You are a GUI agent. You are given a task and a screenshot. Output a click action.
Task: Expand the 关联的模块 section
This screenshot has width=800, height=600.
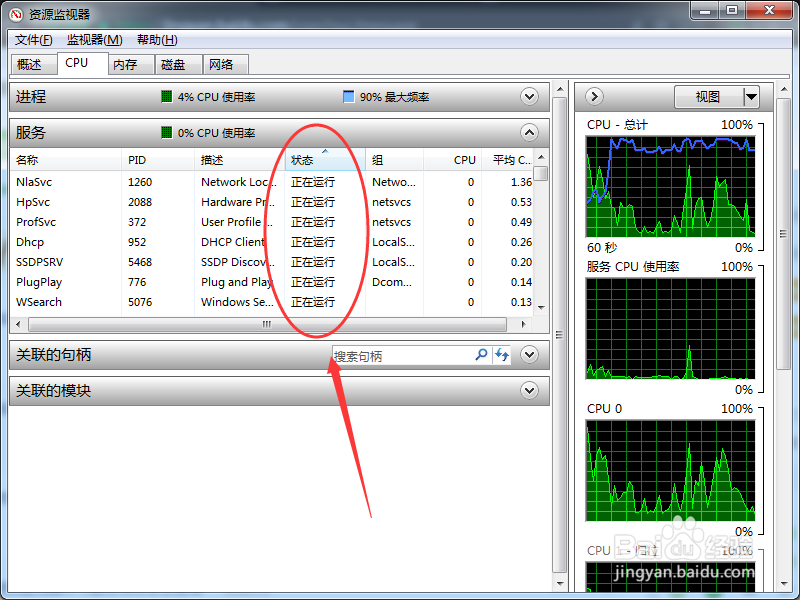pyautogui.click(x=530, y=391)
